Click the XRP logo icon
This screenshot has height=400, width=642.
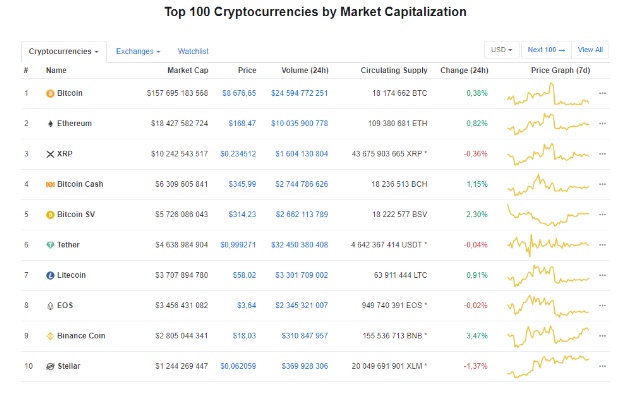[x=50, y=154]
